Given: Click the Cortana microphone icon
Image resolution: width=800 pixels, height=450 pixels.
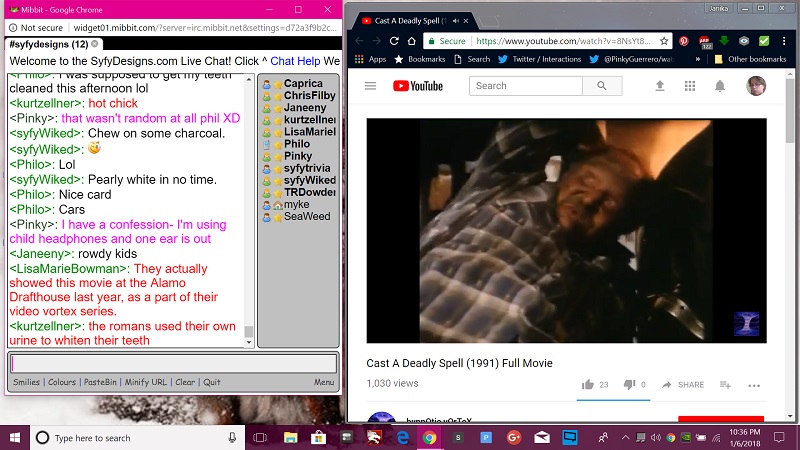Looking at the screenshot, I should coord(232,438).
